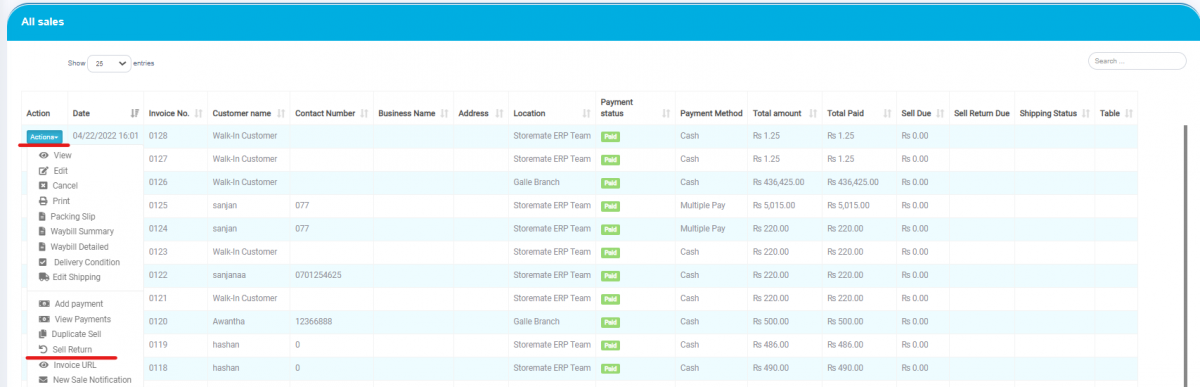Screen dimensions: 1200x387
Task: Click the file icon beside Waybill Detailed
Action: click(x=42, y=246)
